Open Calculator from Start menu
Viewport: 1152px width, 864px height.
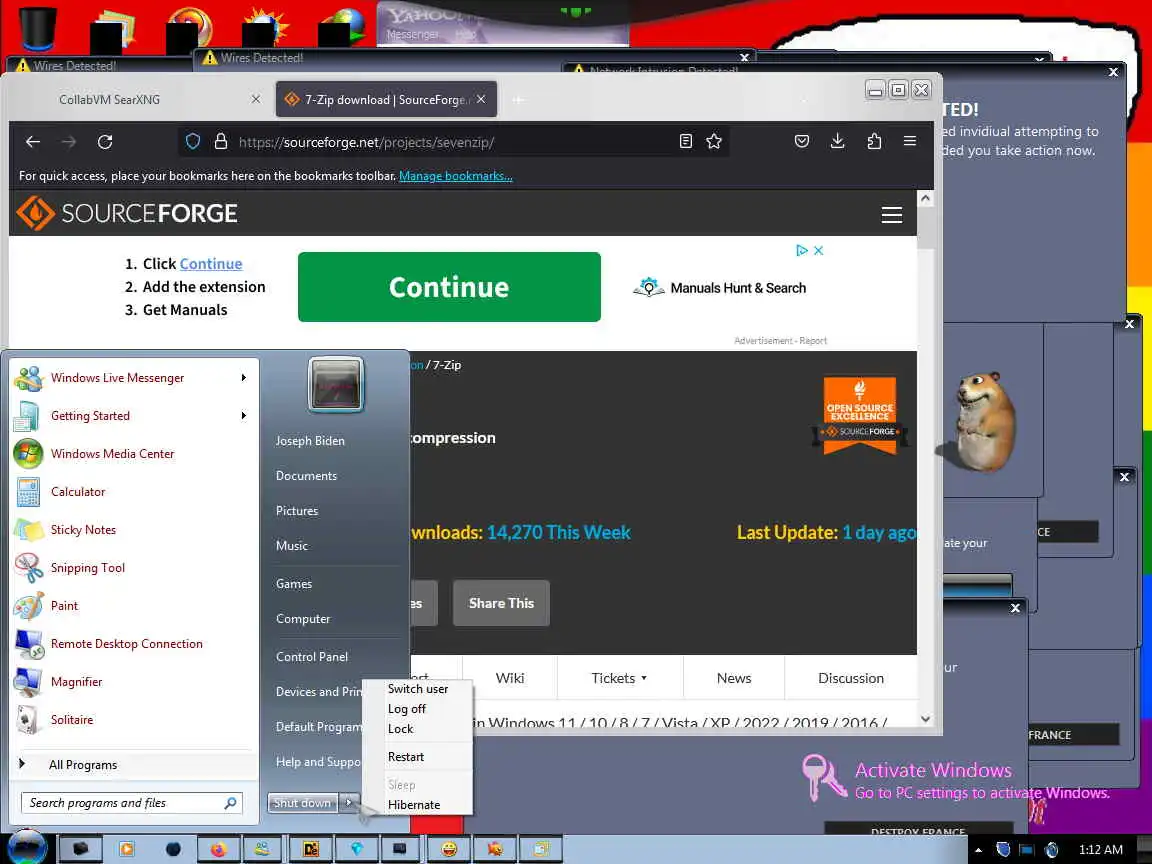[131, 492]
